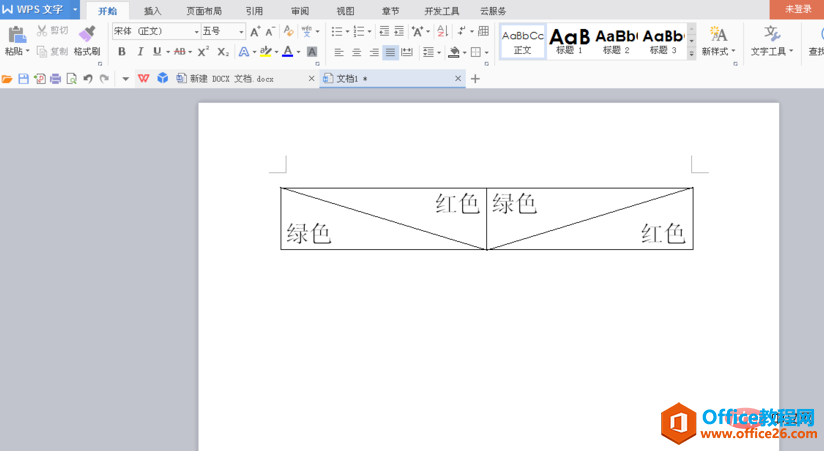Apply the 标题 1 heading style
The image size is (824, 451).
pos(569,41)
